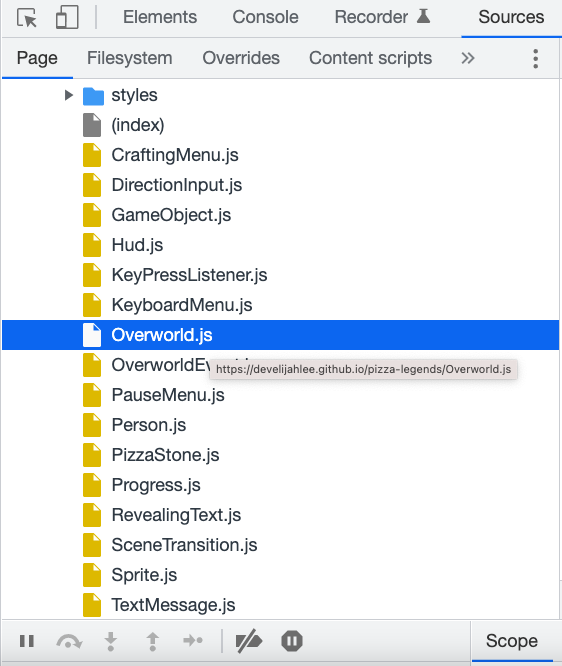Viewport: 562px width, 666px height.
Task: Step over next function call
Action: pos(69,641)
